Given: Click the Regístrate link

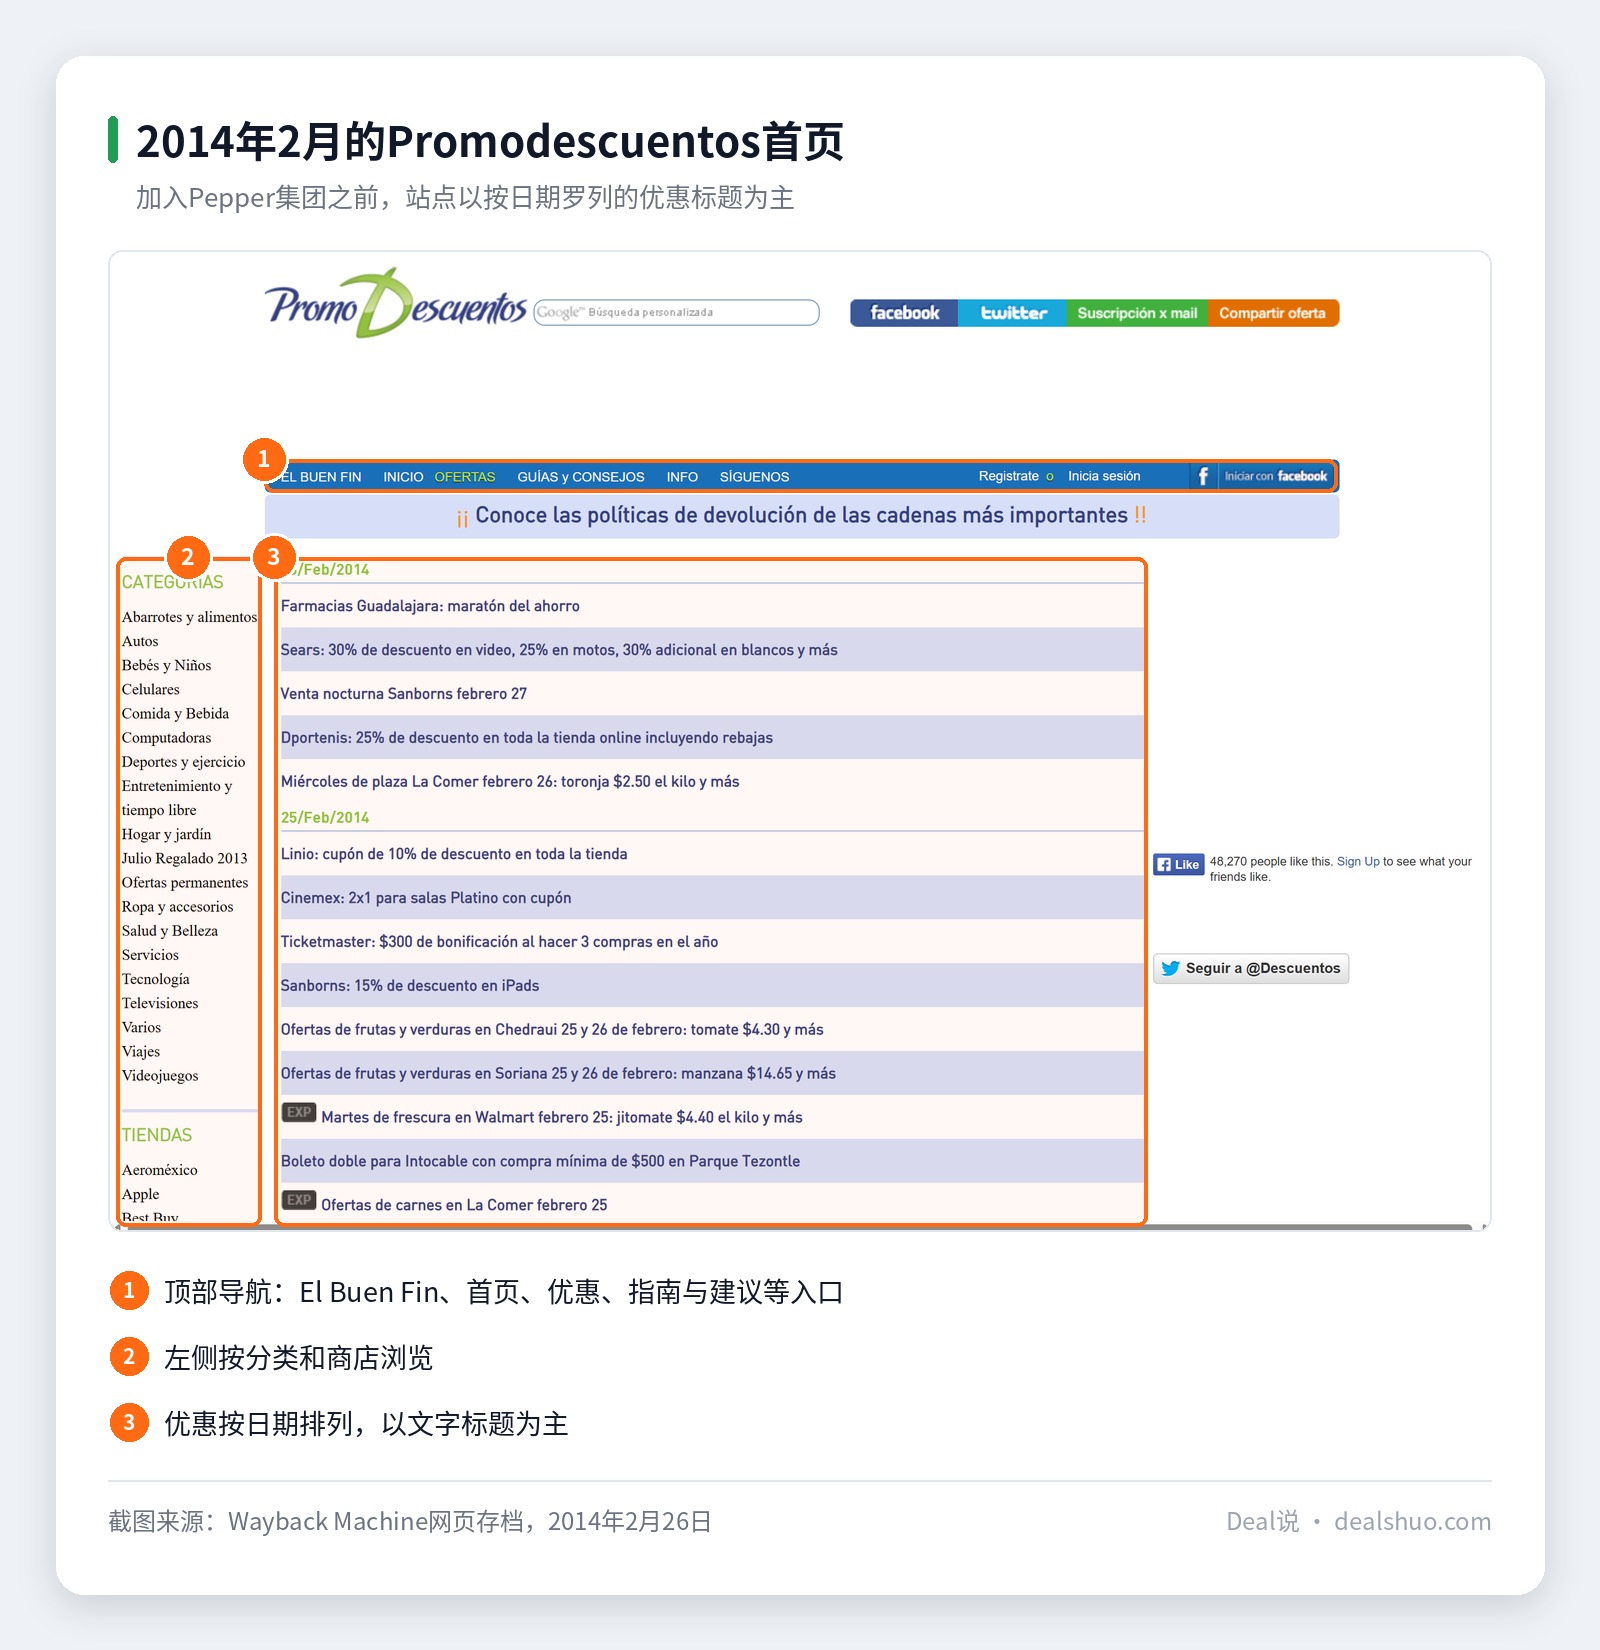Looking at the screenshot, I should point(1009,476).
